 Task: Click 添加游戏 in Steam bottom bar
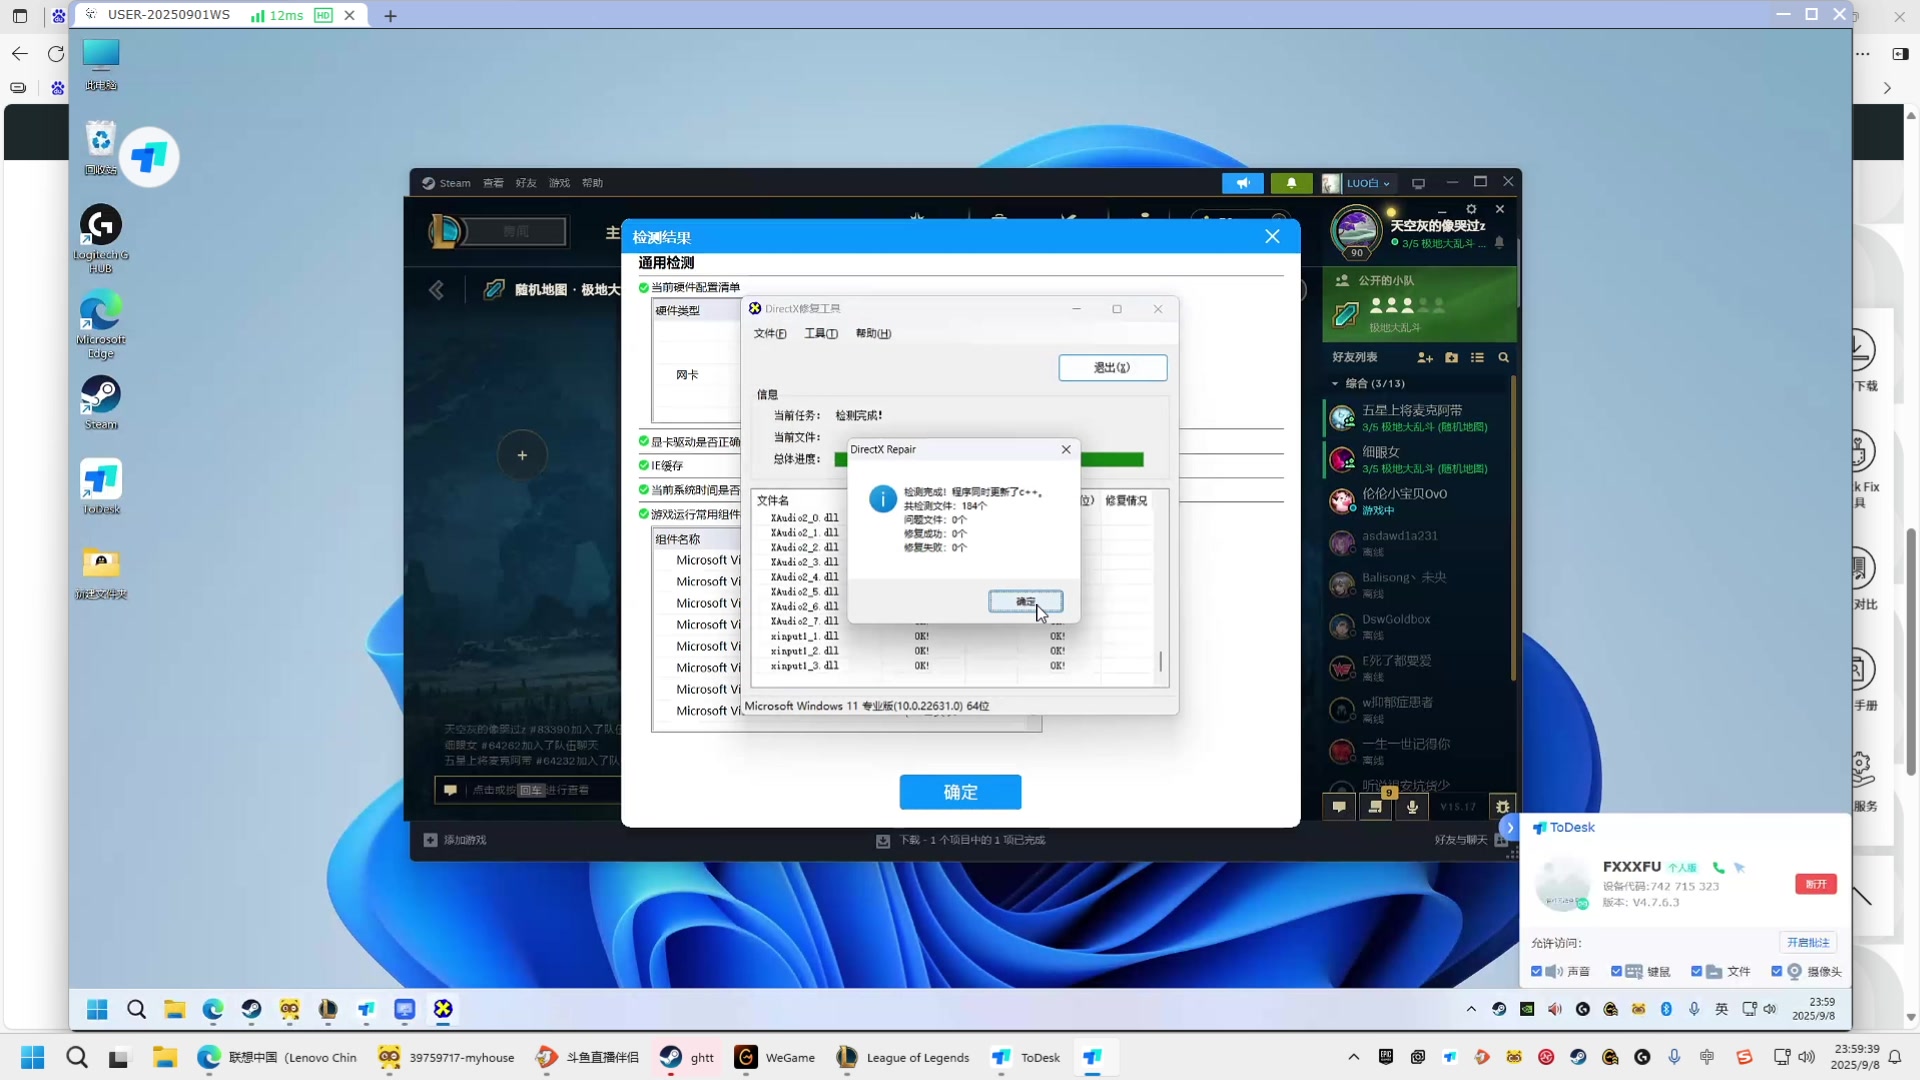point(455,840)
